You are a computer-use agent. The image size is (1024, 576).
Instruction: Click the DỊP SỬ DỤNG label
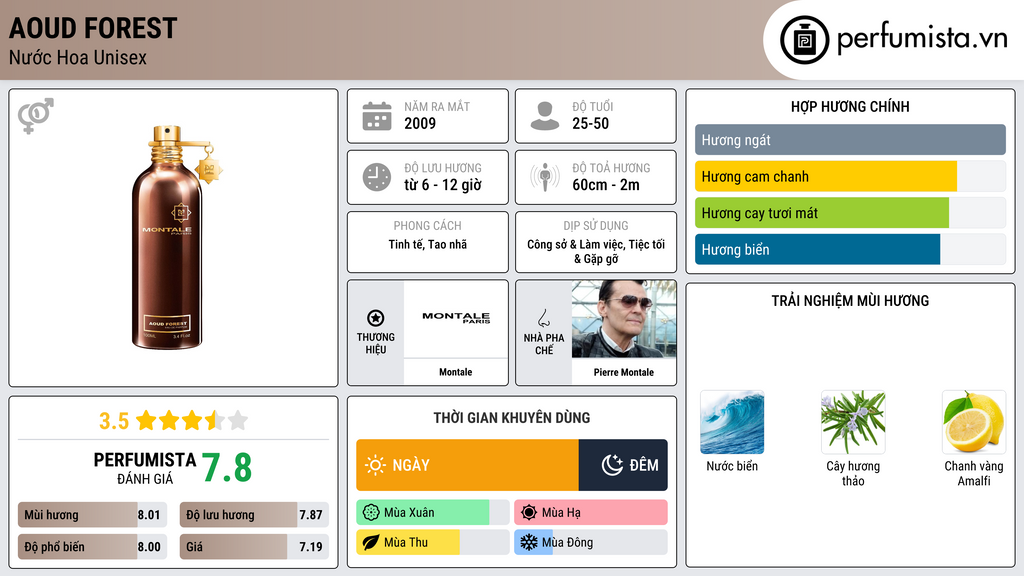pos(596,226)
